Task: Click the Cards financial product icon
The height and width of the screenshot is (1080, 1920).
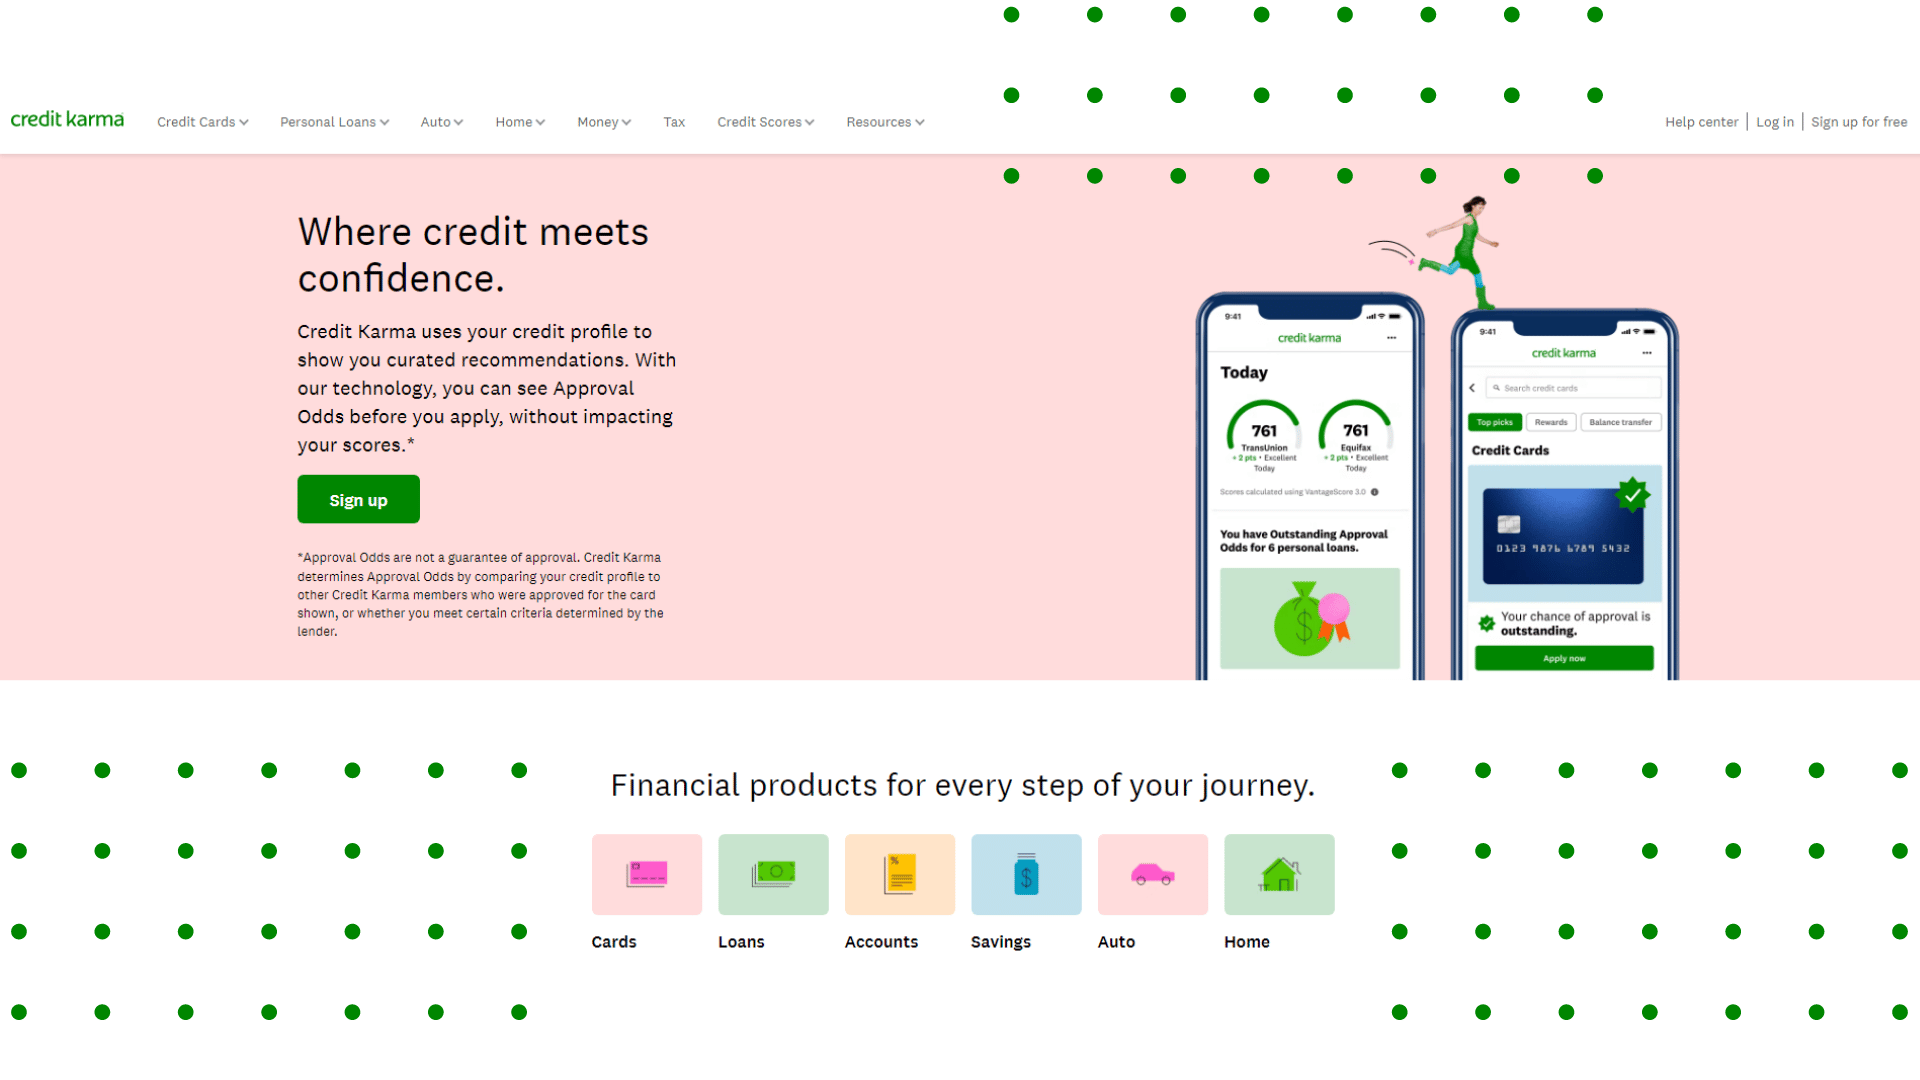Action: 646,873
